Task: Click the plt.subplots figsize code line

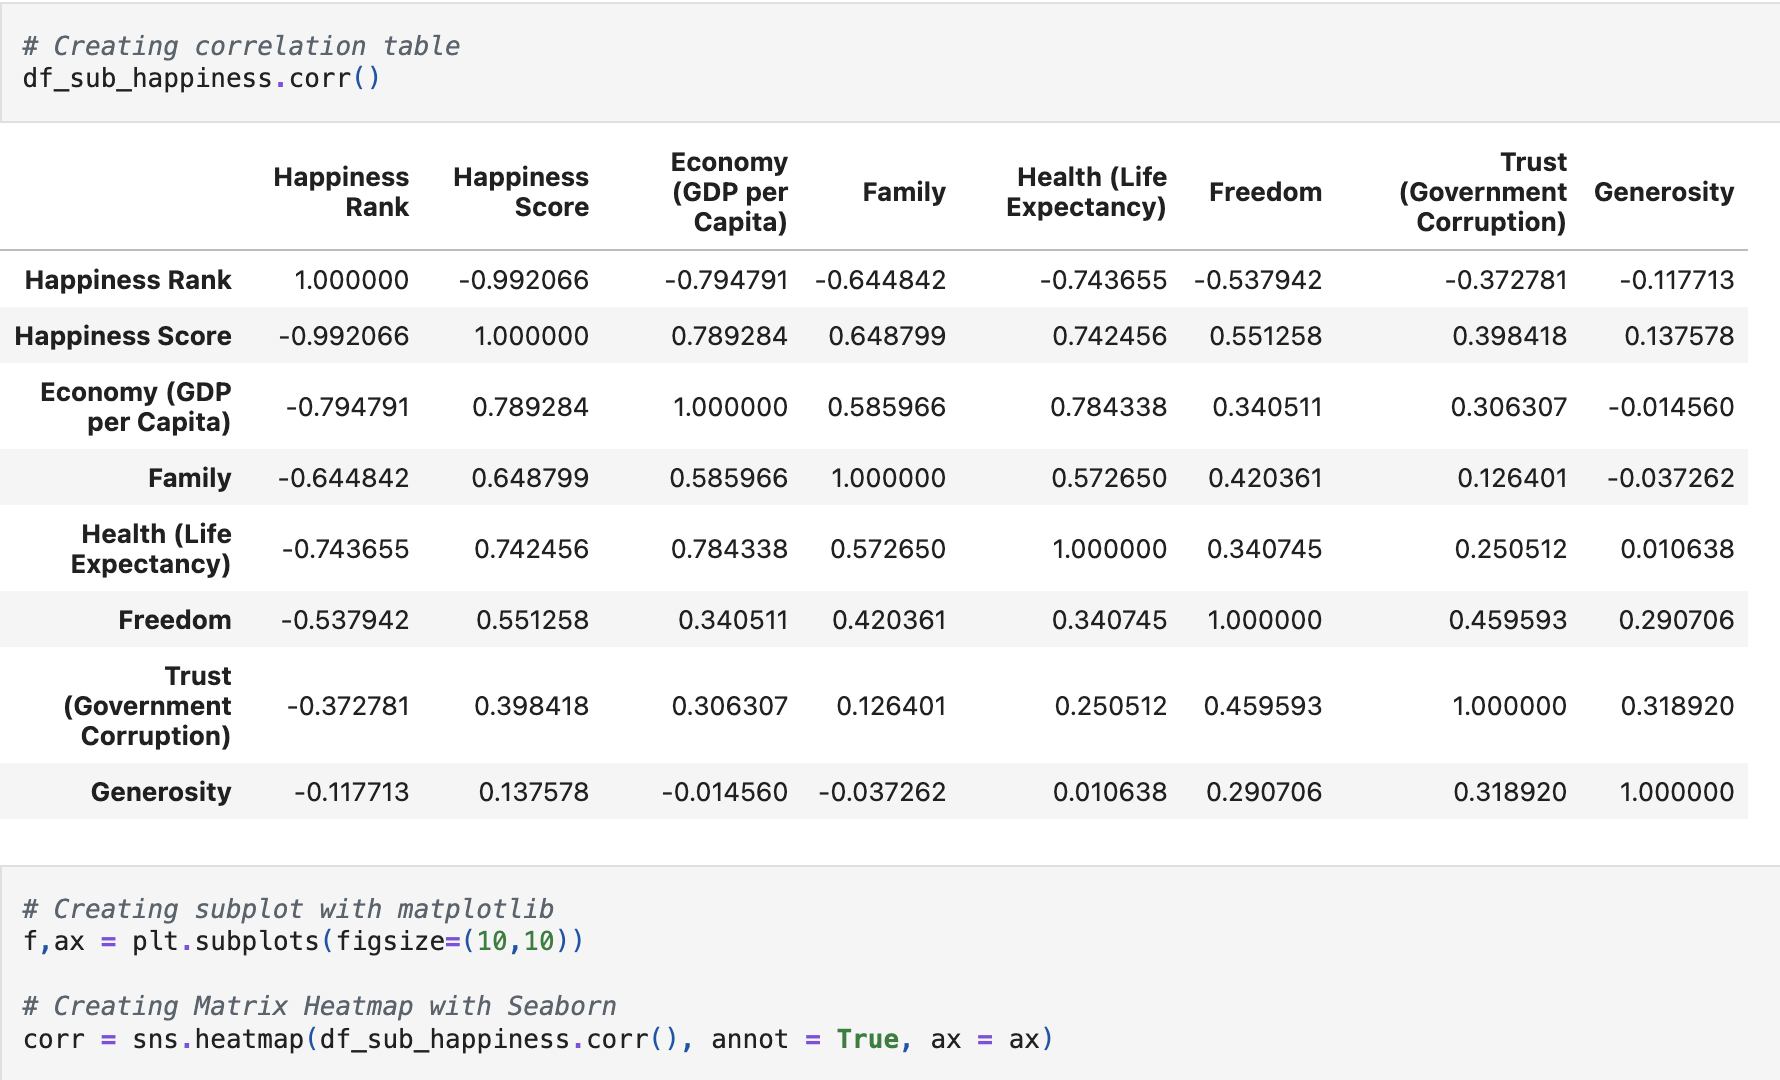Action: click(303, 941)
